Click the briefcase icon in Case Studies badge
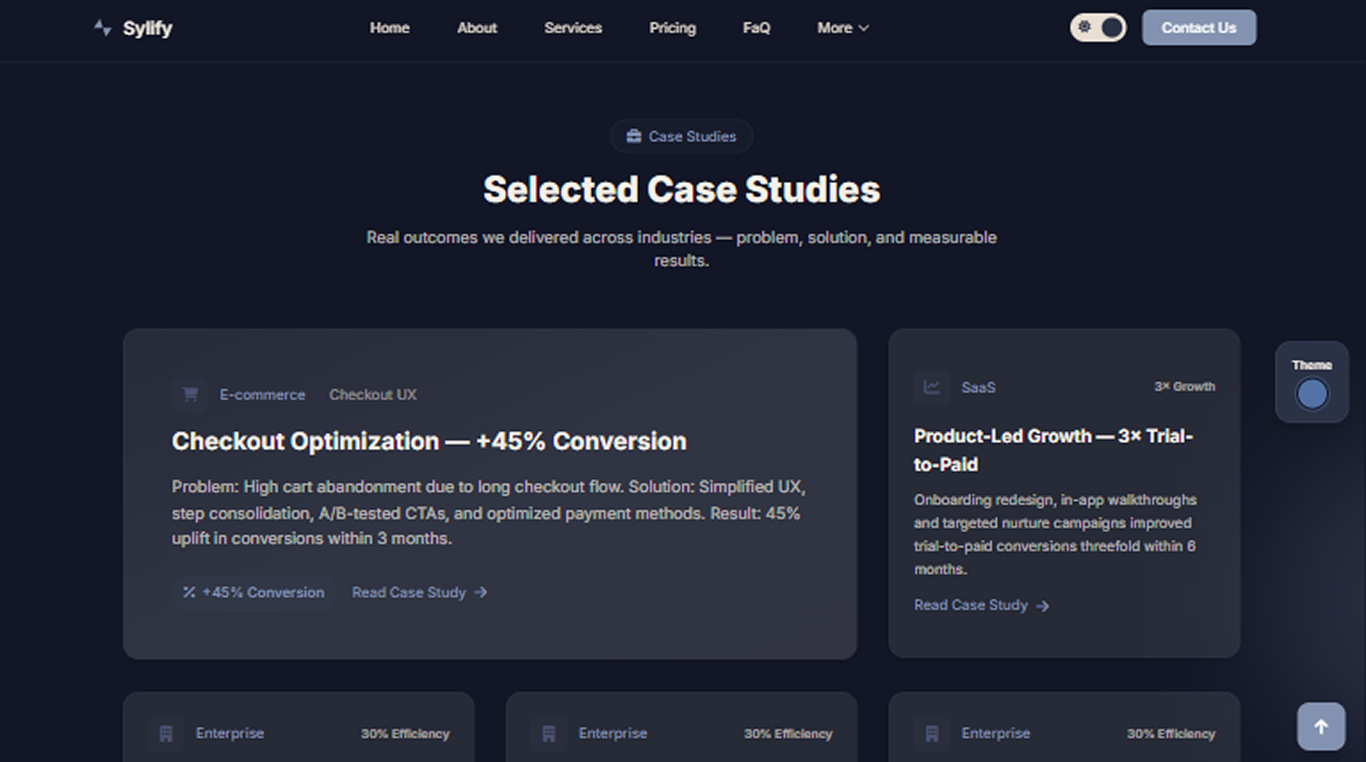Image resolution: width=1366 pixels, height=762 pixels. pos(633,136)
